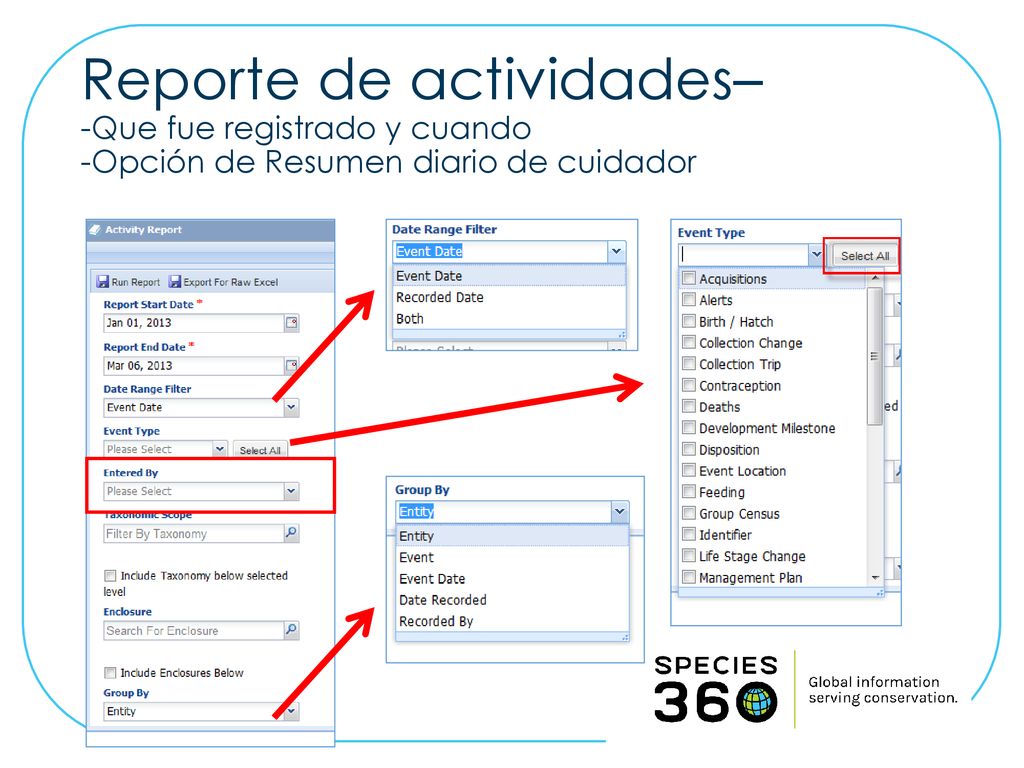Click the Activity Report title icon
Screen dimensions: 1024x768
(x=95, y=230)
